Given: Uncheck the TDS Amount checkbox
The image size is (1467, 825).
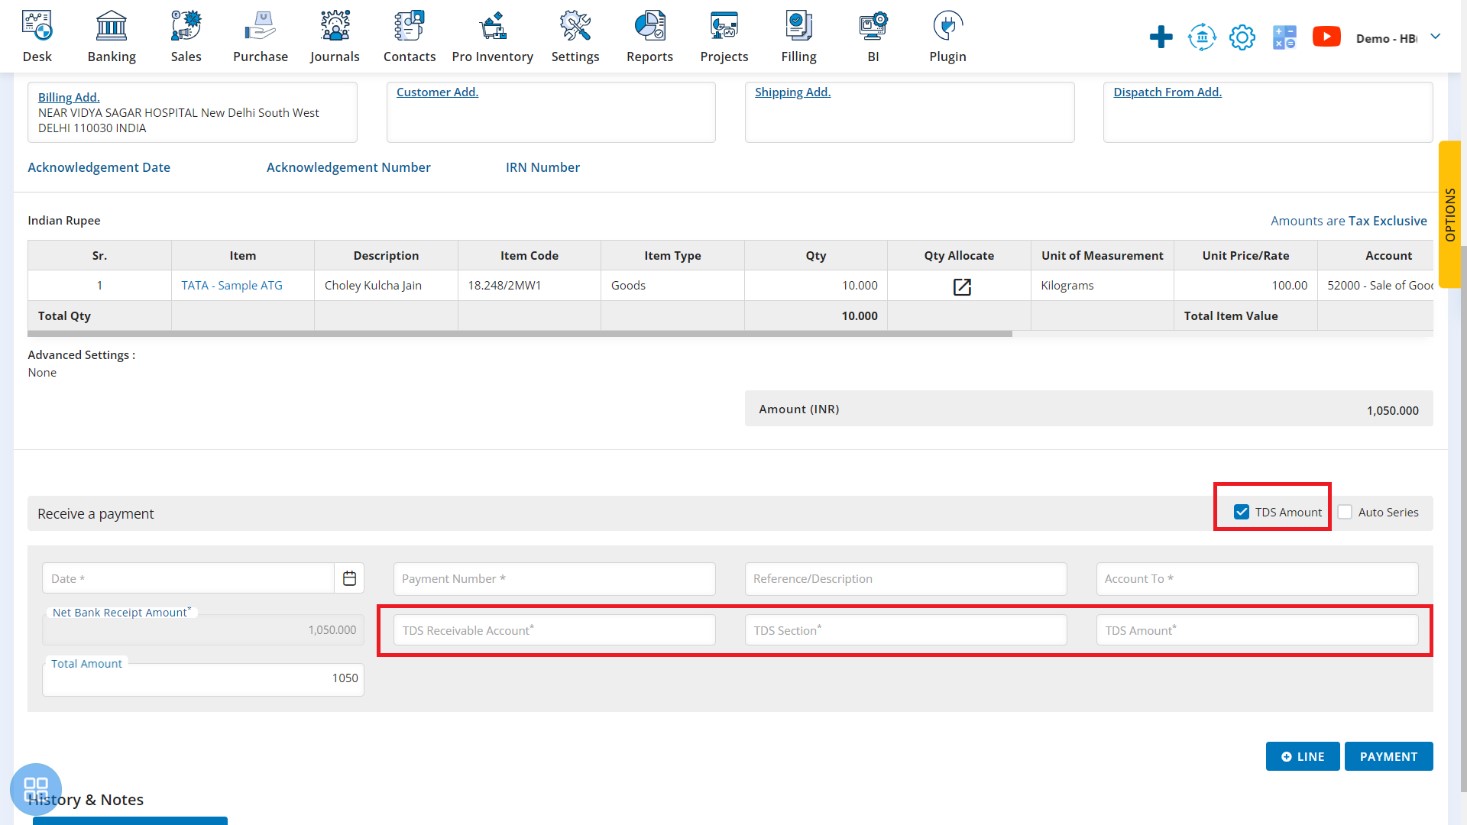Looking at the screenshot, I should tap(1241, 512).
